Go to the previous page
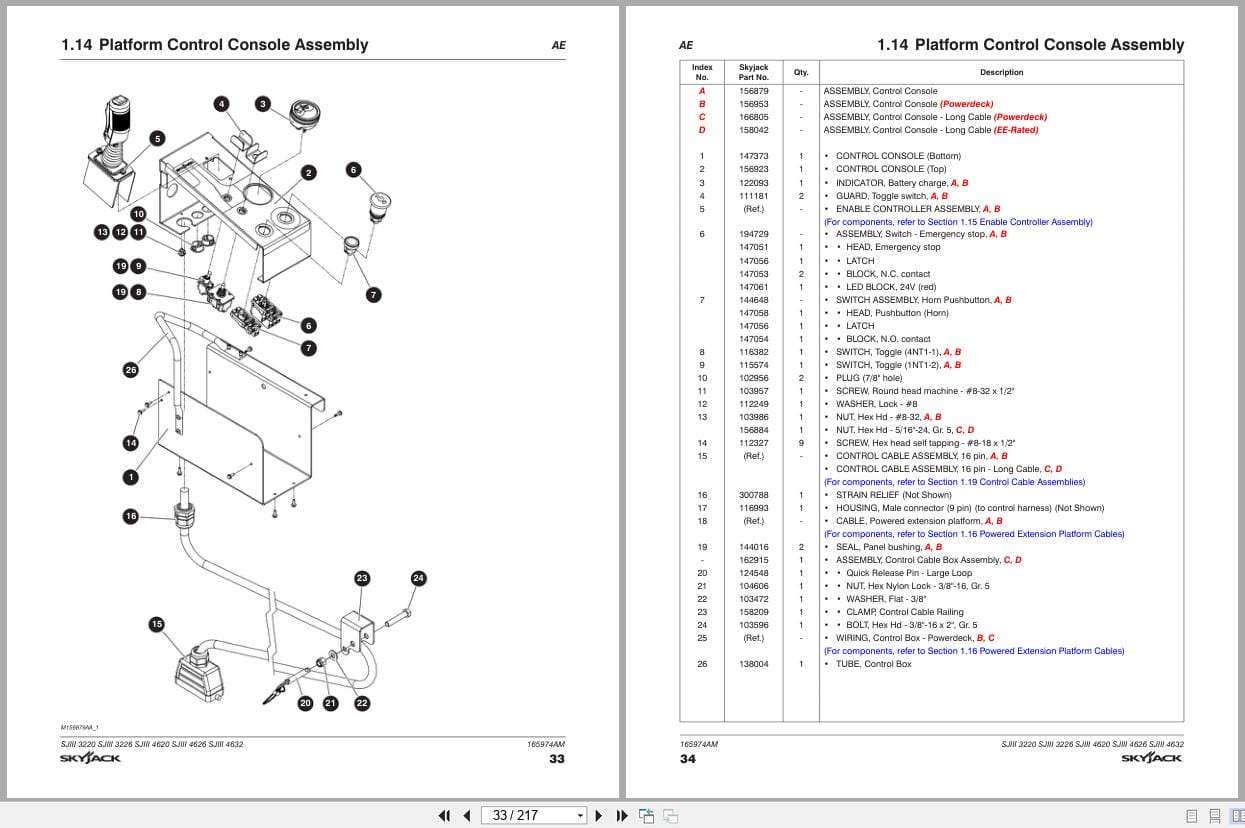Viewport: 1245px width, 828px height. pyautogui.click(x=467, y=815)
